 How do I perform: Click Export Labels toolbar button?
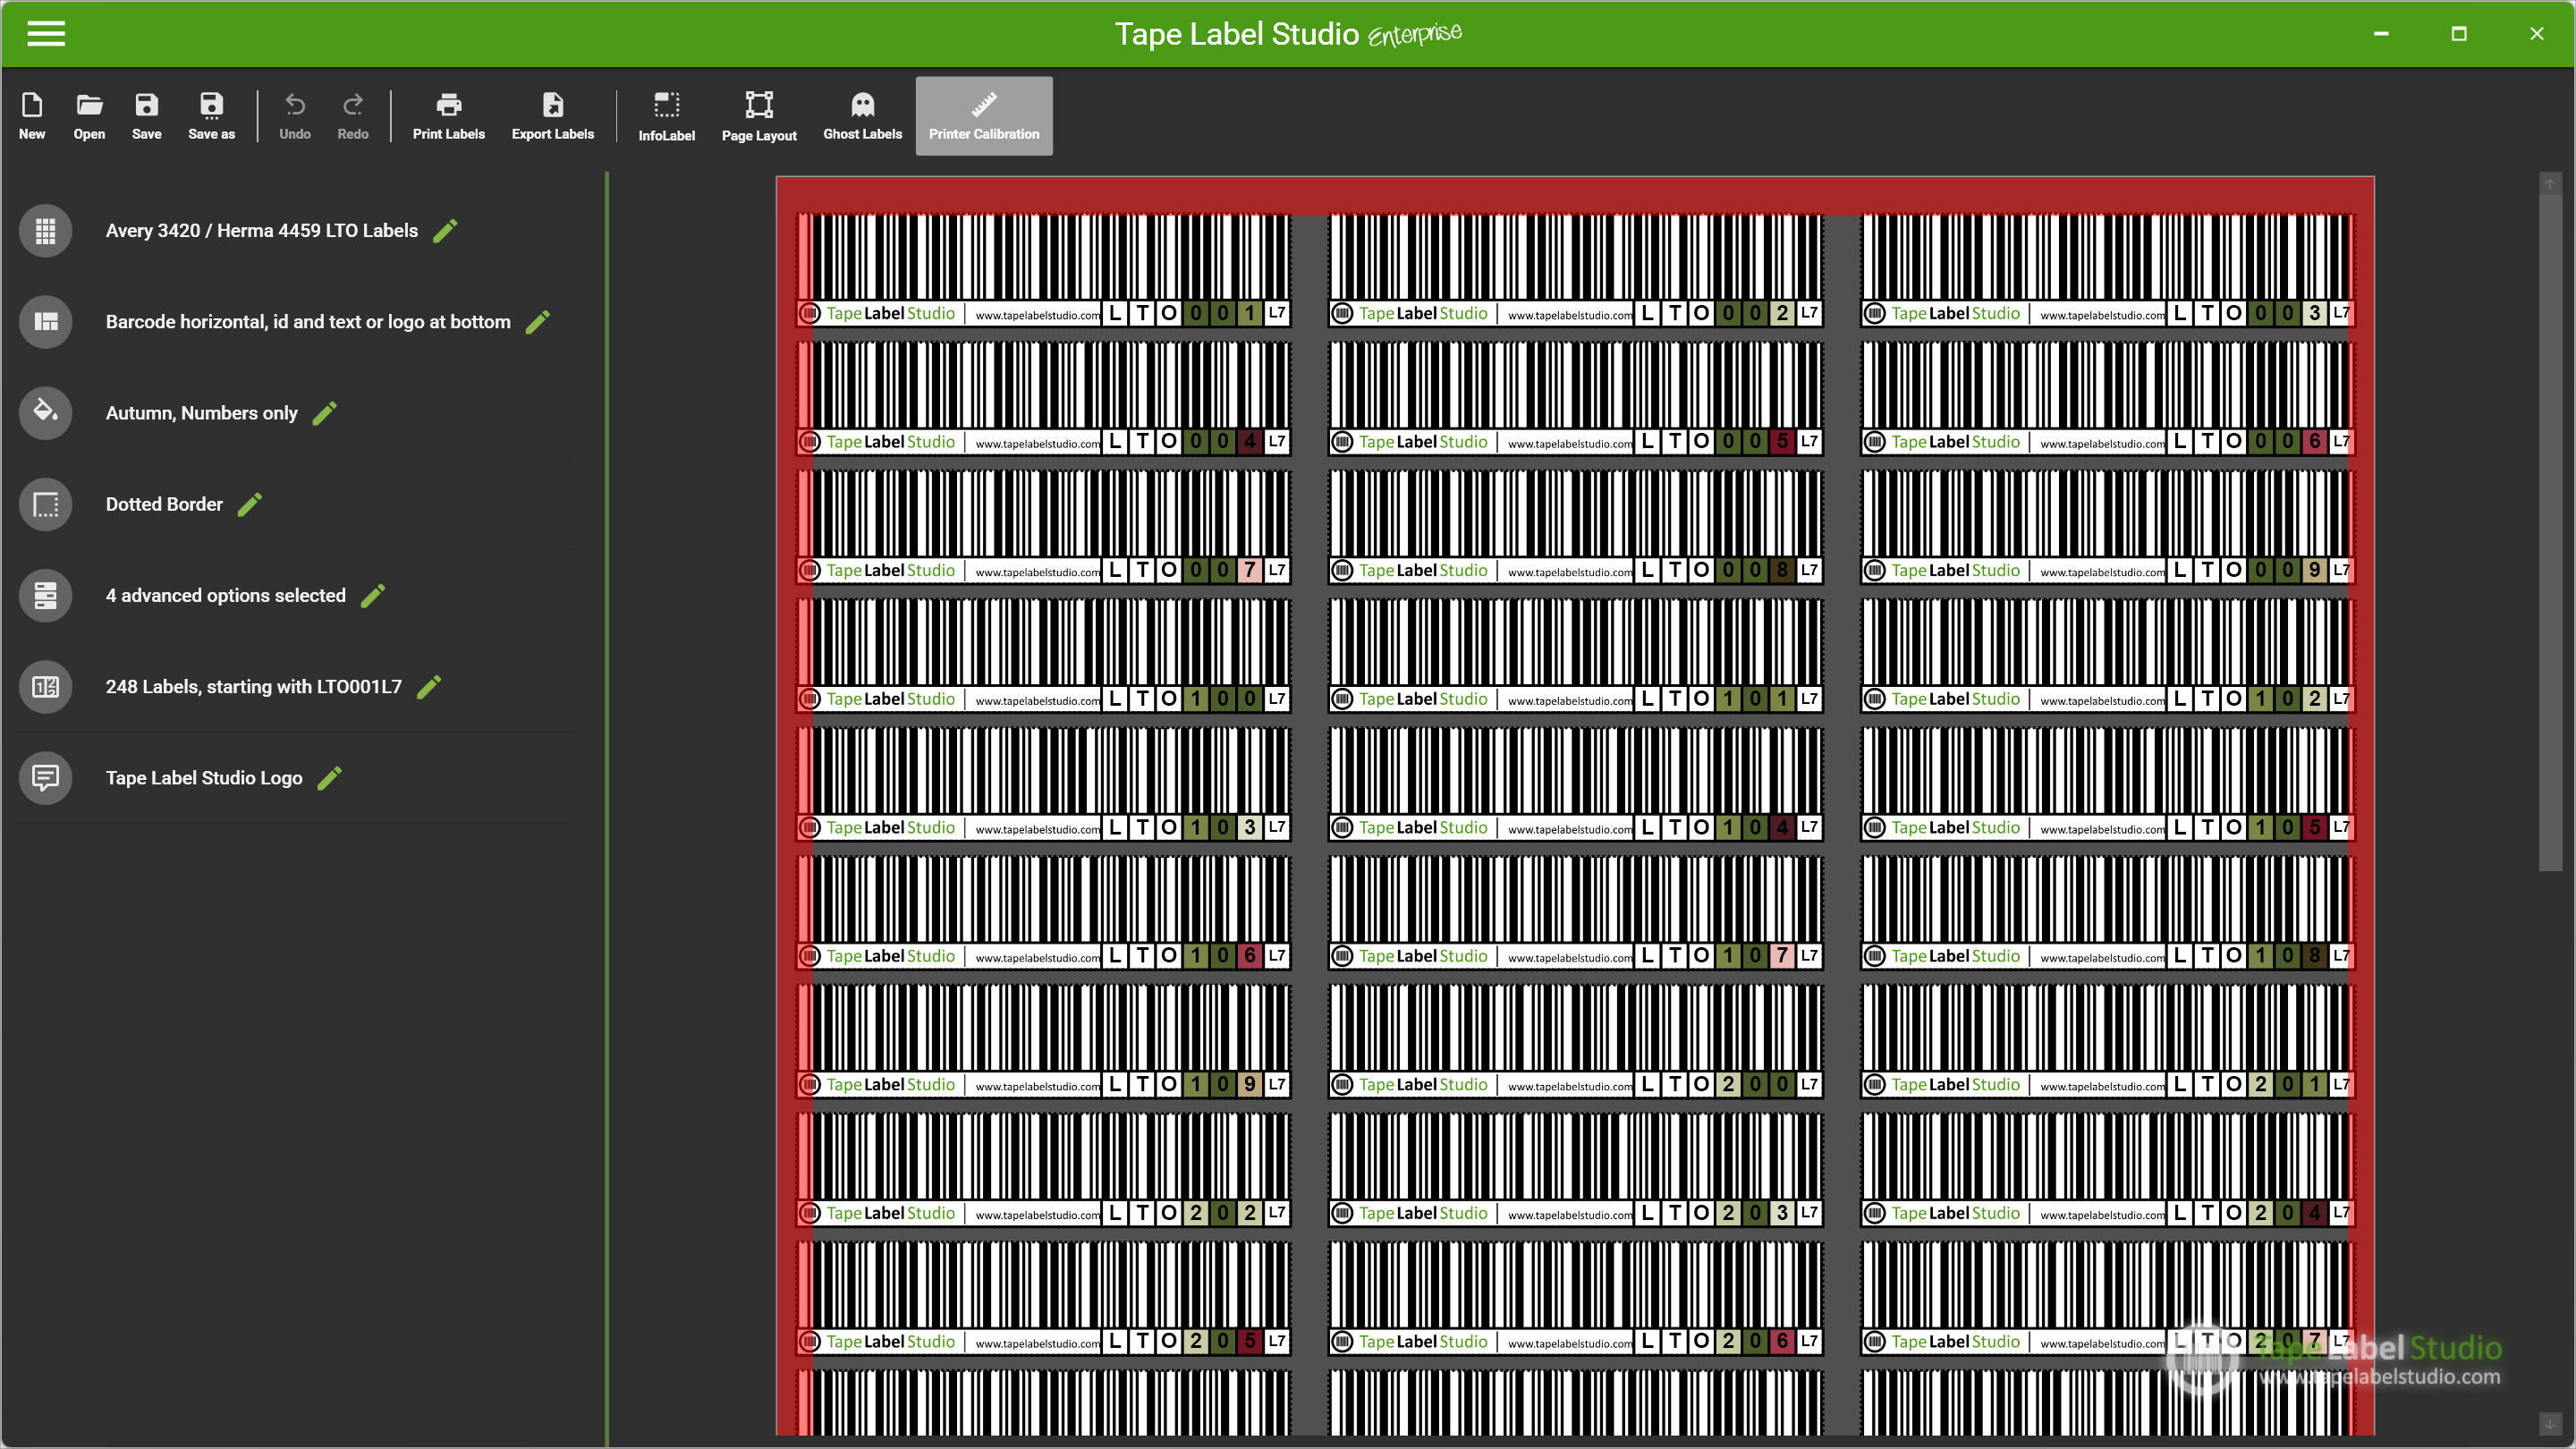pyautogui.click(x=552, y=116)
